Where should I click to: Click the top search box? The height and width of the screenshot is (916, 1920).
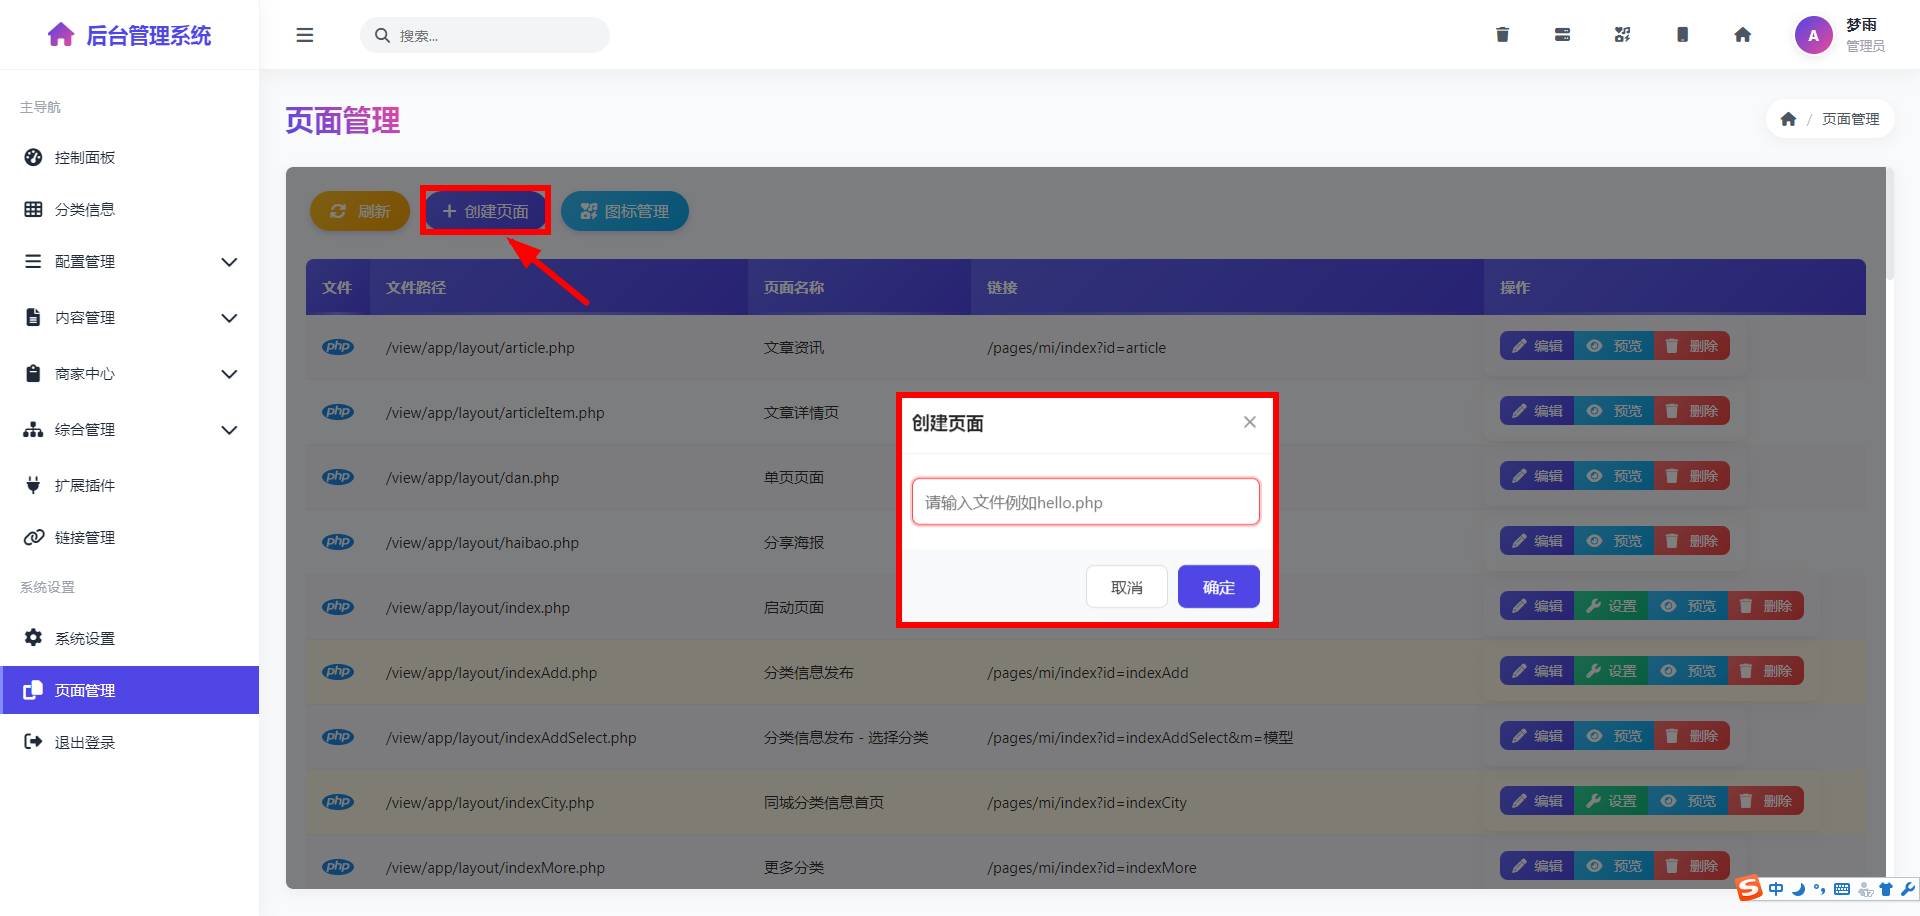point(485,35)
